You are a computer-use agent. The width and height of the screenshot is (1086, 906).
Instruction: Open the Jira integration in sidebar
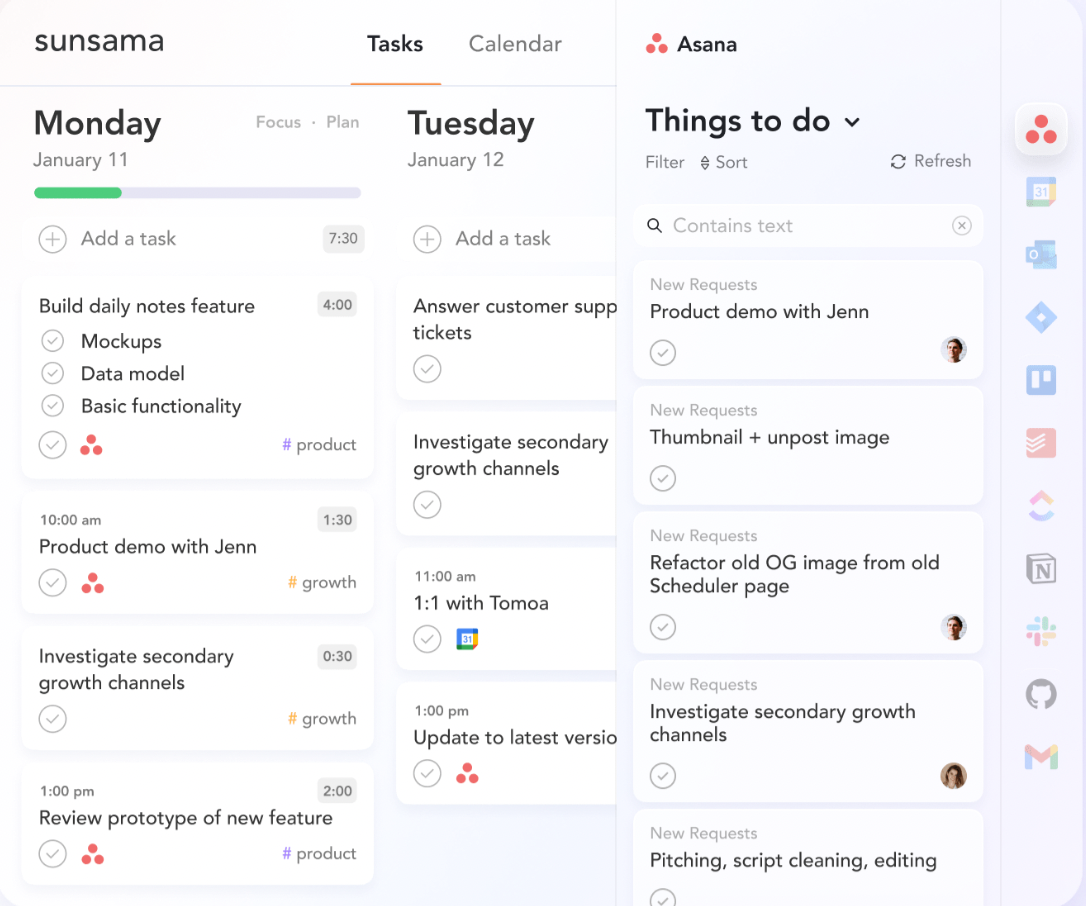pyautogui.click(x=1041, y=317)
